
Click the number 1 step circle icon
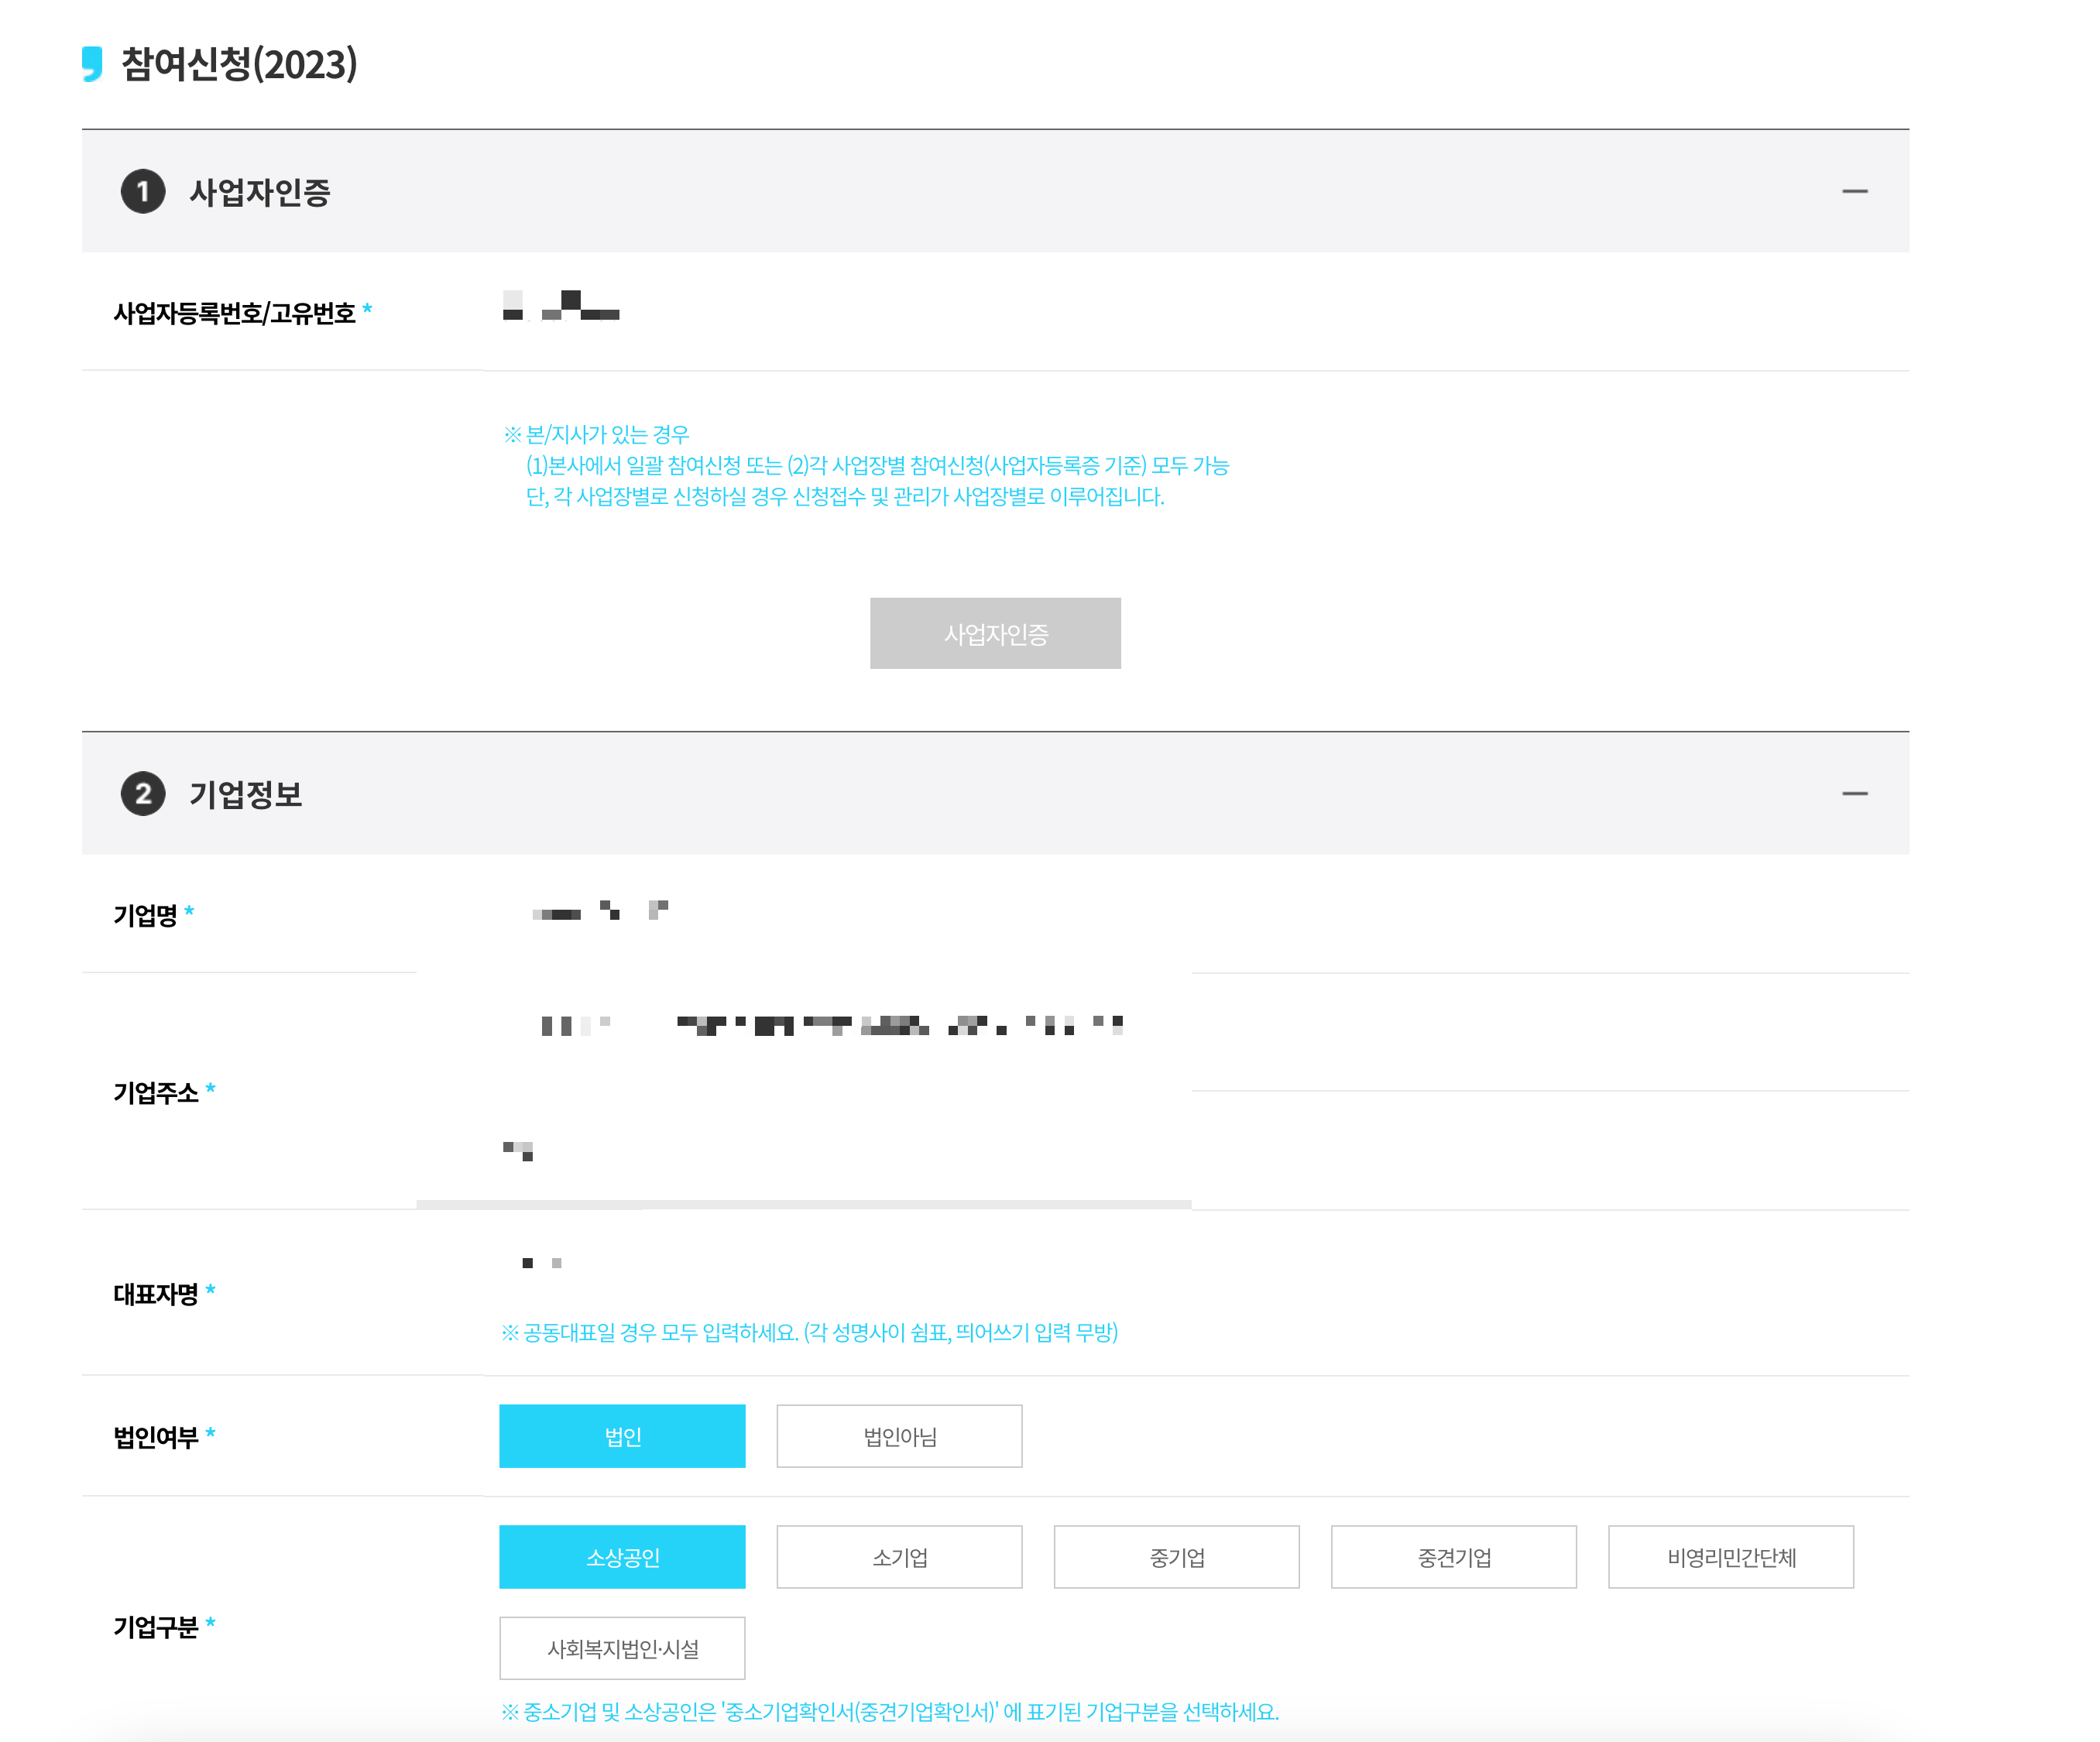143,191
